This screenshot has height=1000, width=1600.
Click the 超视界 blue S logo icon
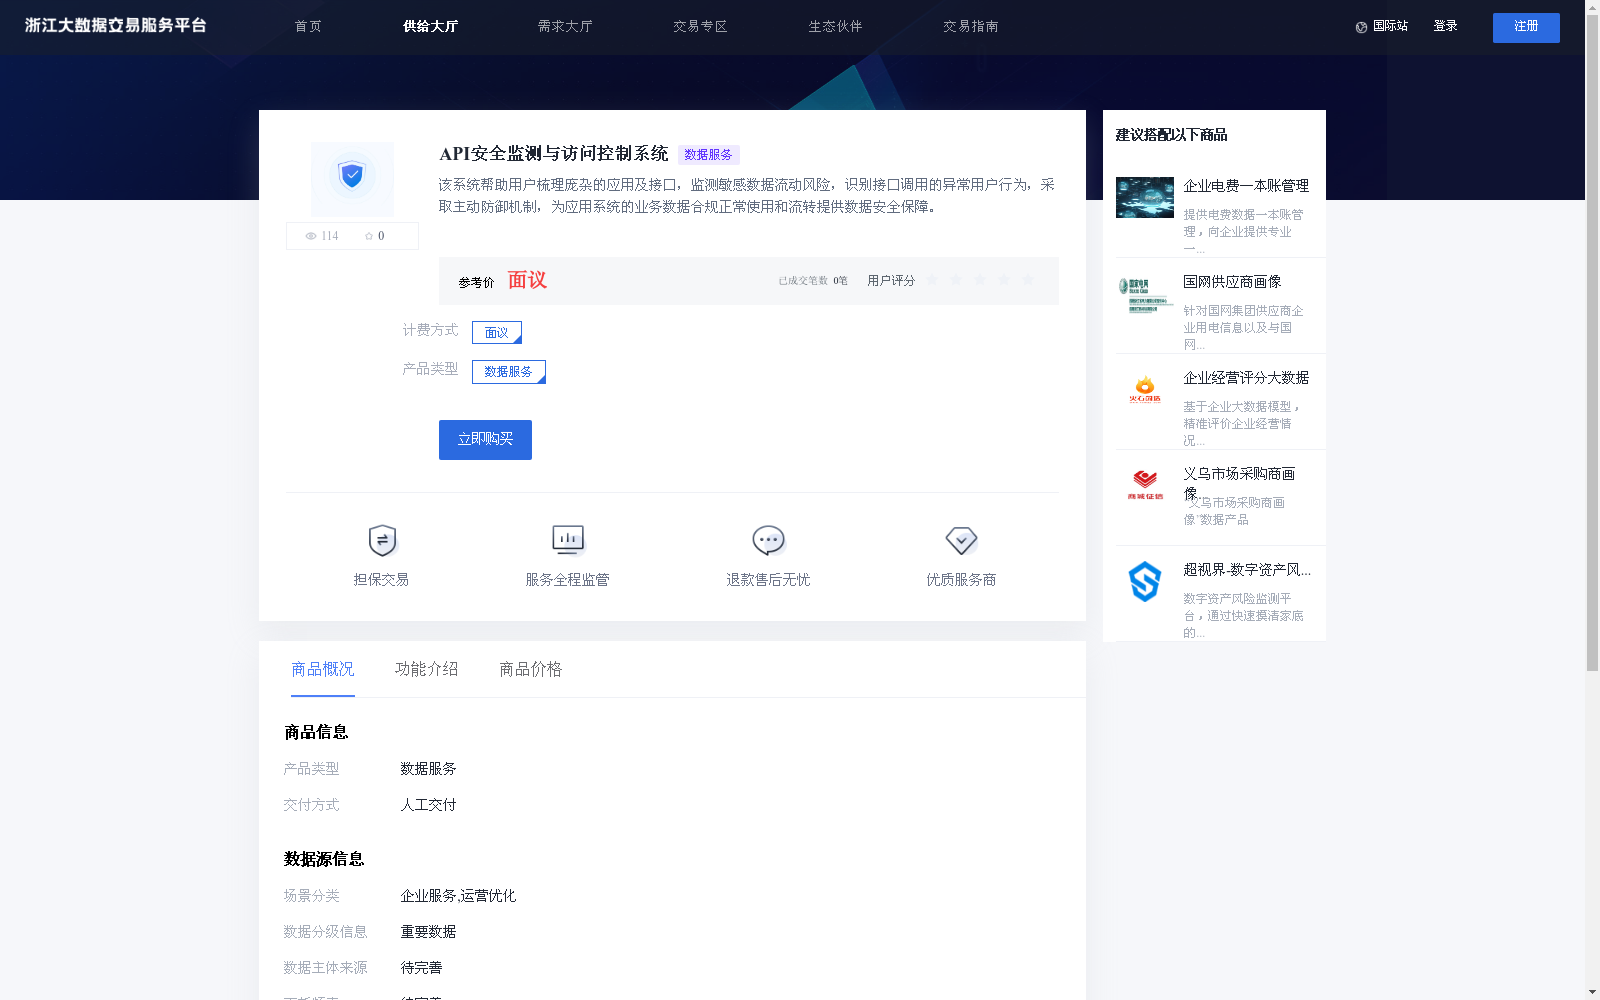pyautogui.click(x=1145, y=581)
